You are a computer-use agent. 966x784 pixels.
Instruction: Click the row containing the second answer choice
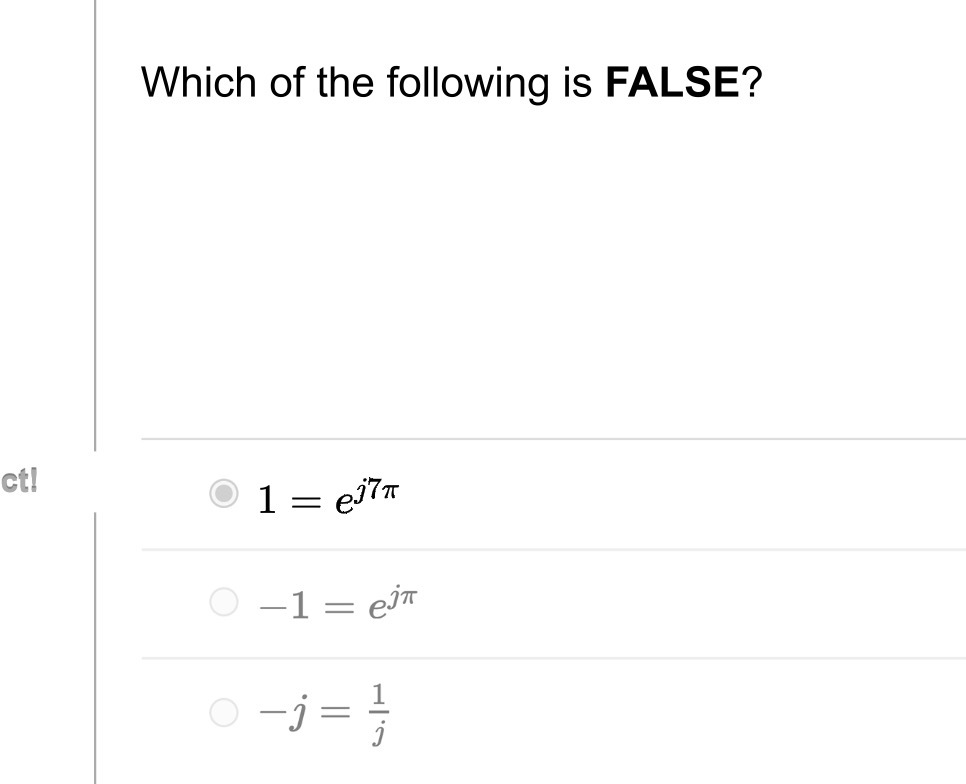click(500, 604)
